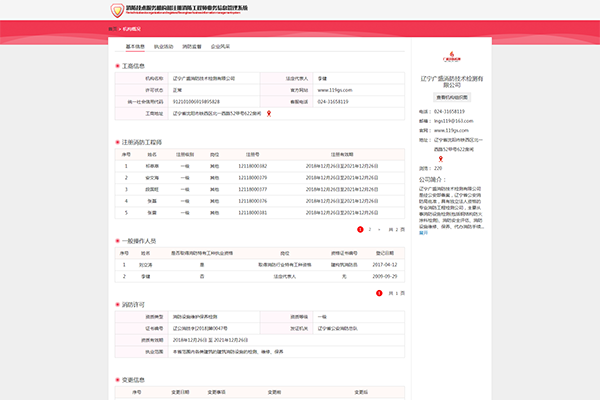The image size is (600, 400).
Task: Click the 变更后 column header
Action: click(361, 392)
